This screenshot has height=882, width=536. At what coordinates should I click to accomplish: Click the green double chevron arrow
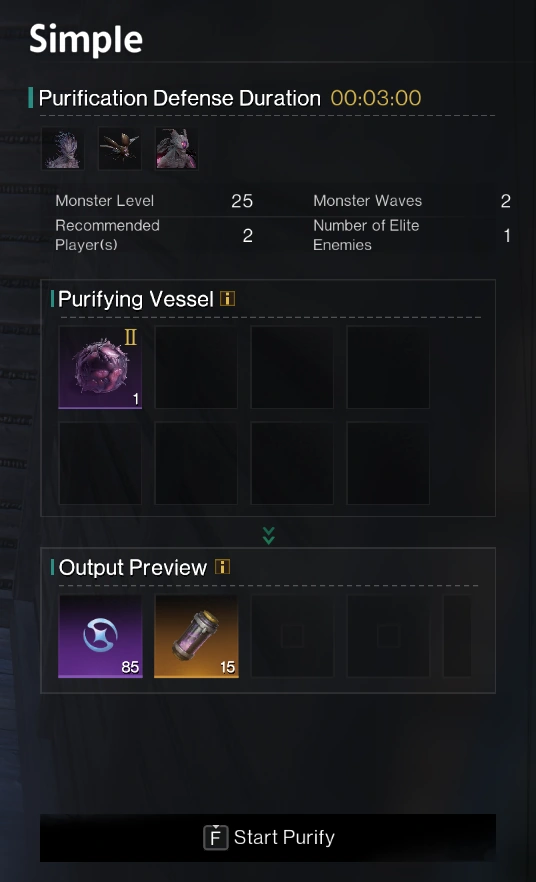pyautogui.click(x=269, y=536)
